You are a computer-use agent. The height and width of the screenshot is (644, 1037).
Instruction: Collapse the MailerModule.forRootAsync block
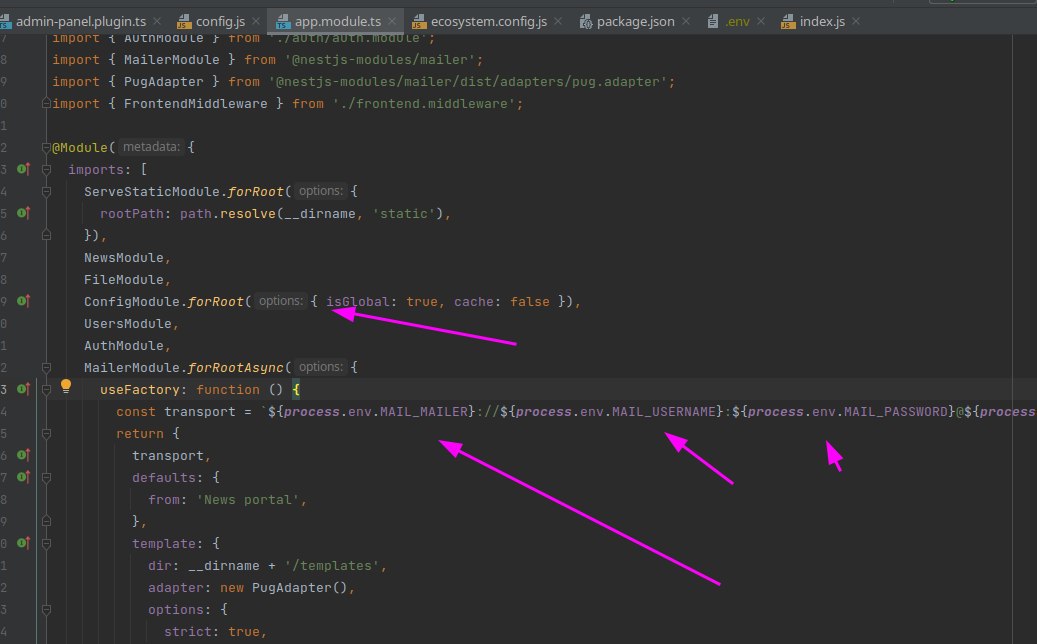[46, 367]
